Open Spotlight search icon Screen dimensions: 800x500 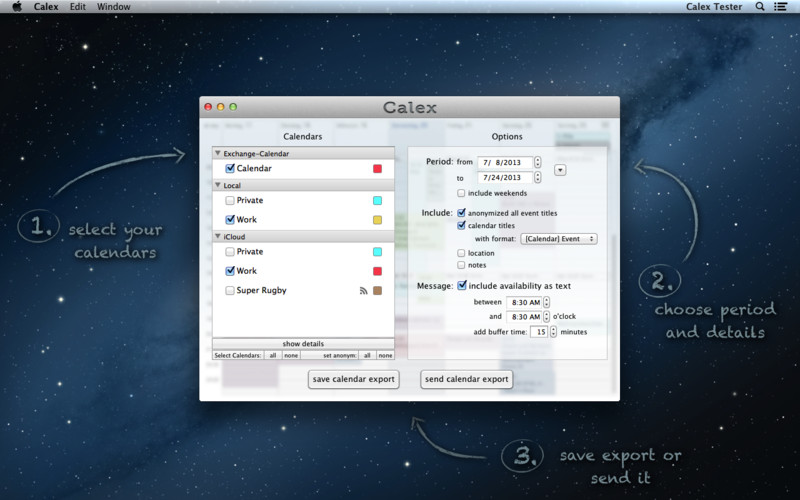tap(760, 7)
